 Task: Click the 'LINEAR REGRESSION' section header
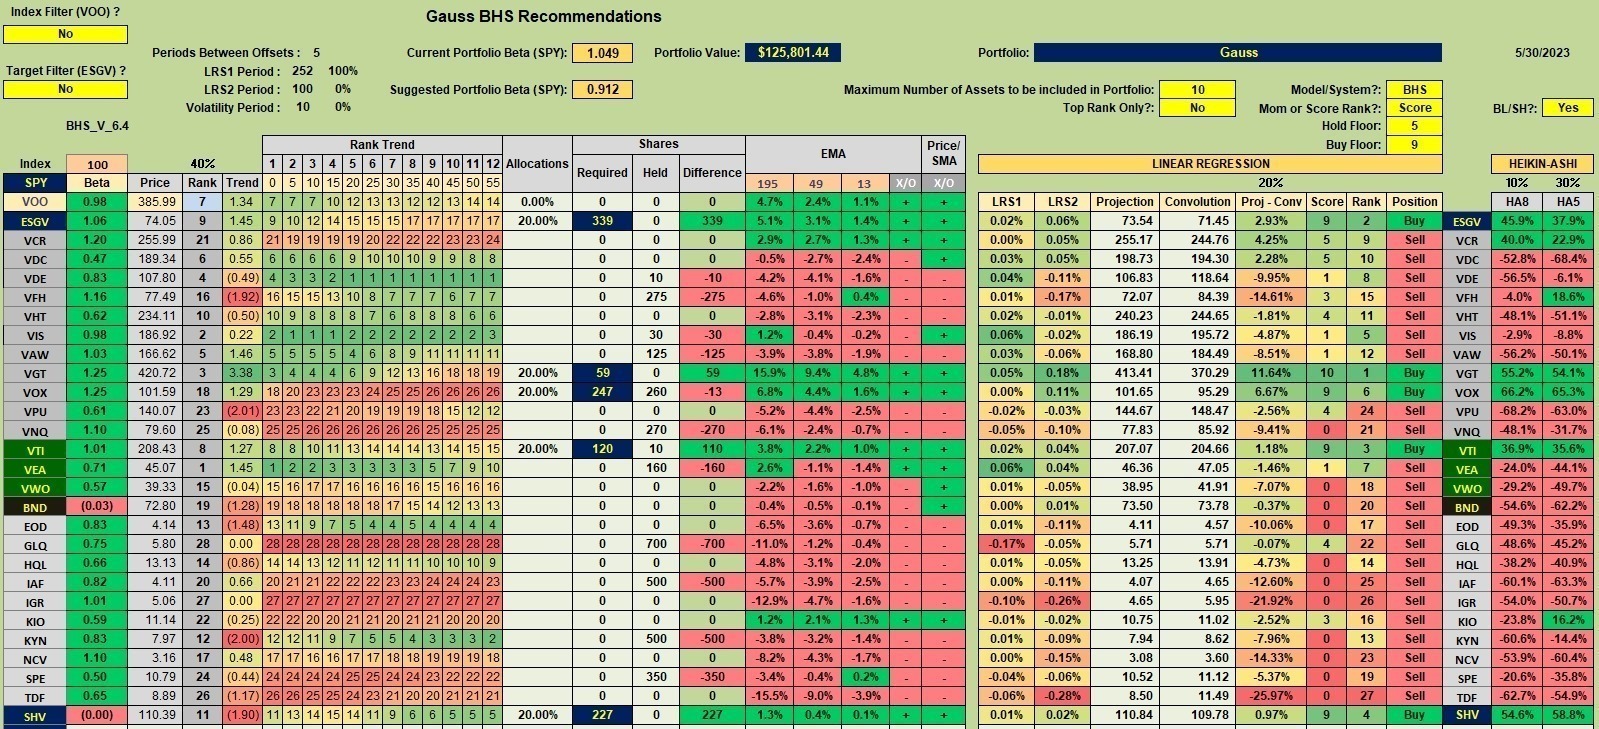[1210, 164]
